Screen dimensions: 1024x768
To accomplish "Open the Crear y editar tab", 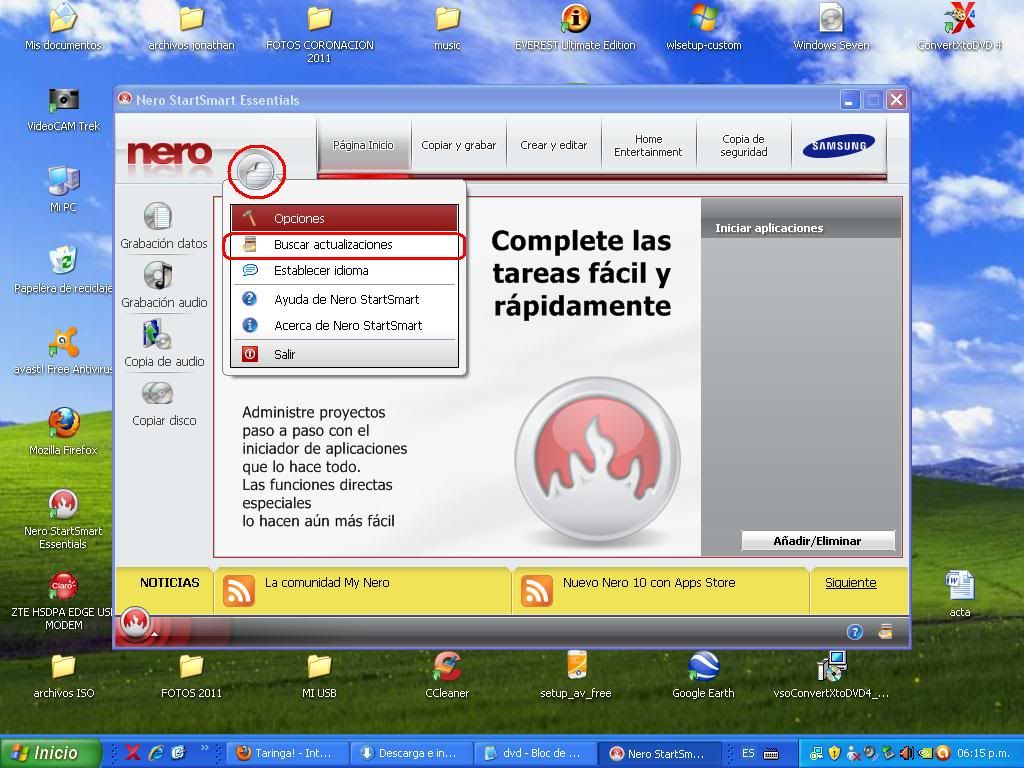I will (553, 145).
